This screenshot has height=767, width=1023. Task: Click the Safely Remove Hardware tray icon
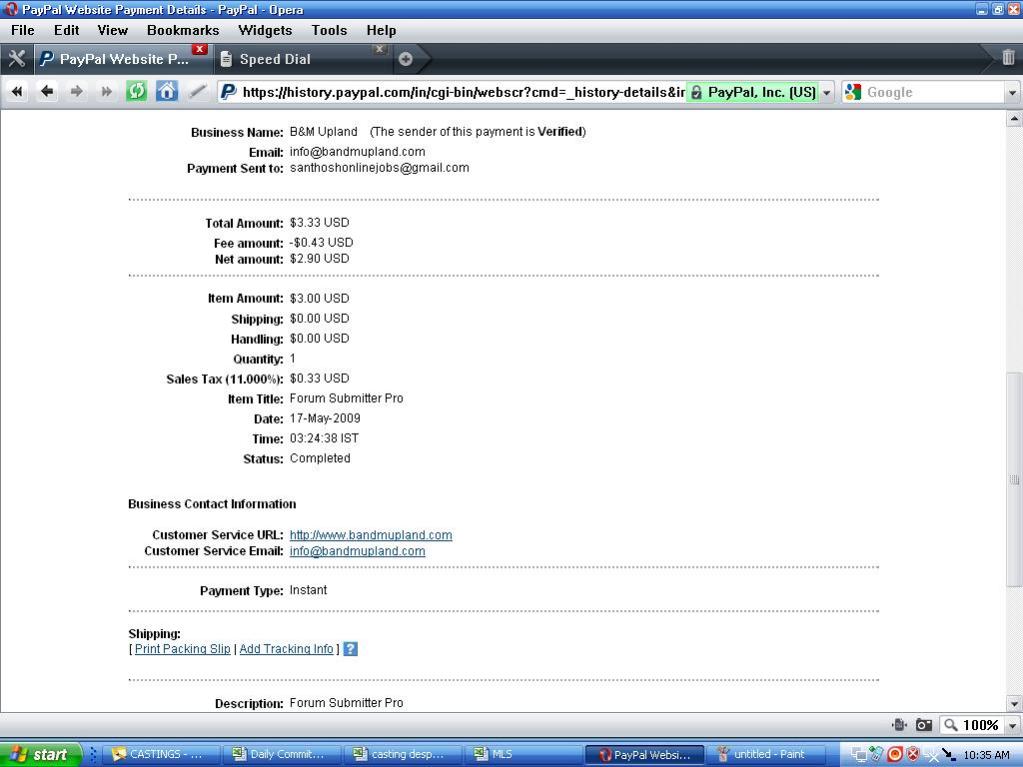click(878, 755)
